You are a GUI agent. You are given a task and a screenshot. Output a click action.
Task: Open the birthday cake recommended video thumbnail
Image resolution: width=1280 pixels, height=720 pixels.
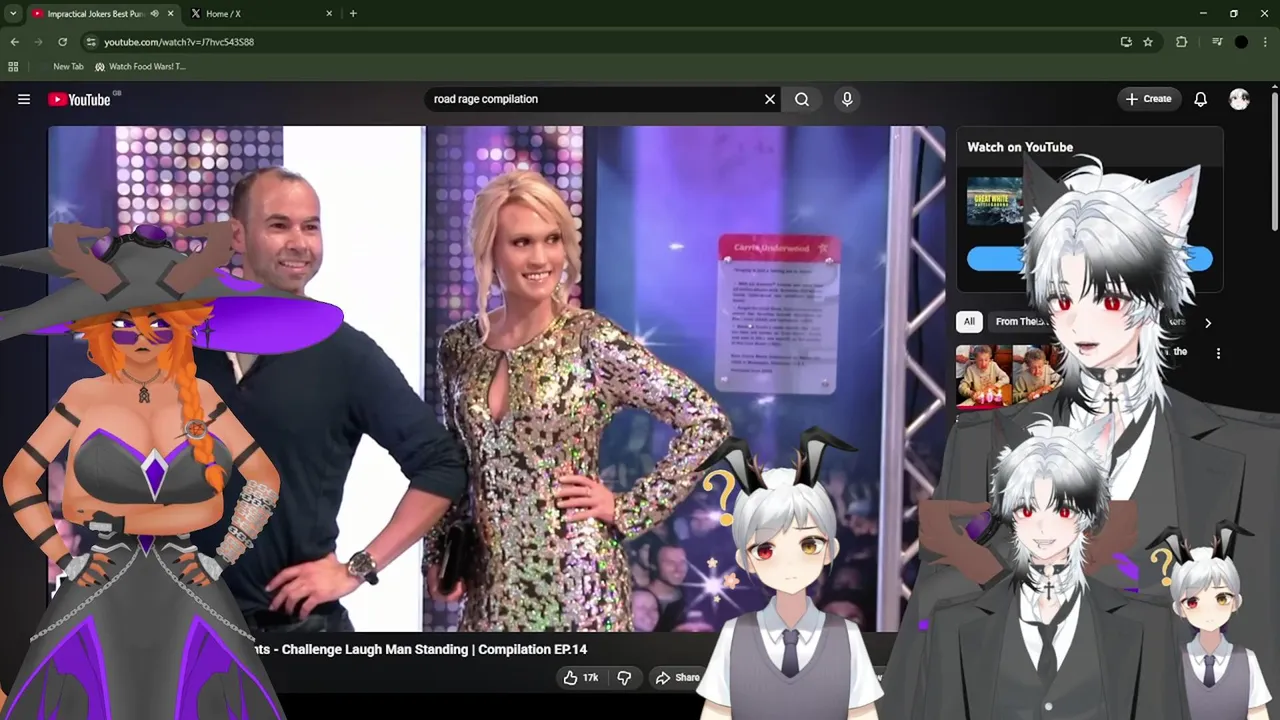[1008, 377]
